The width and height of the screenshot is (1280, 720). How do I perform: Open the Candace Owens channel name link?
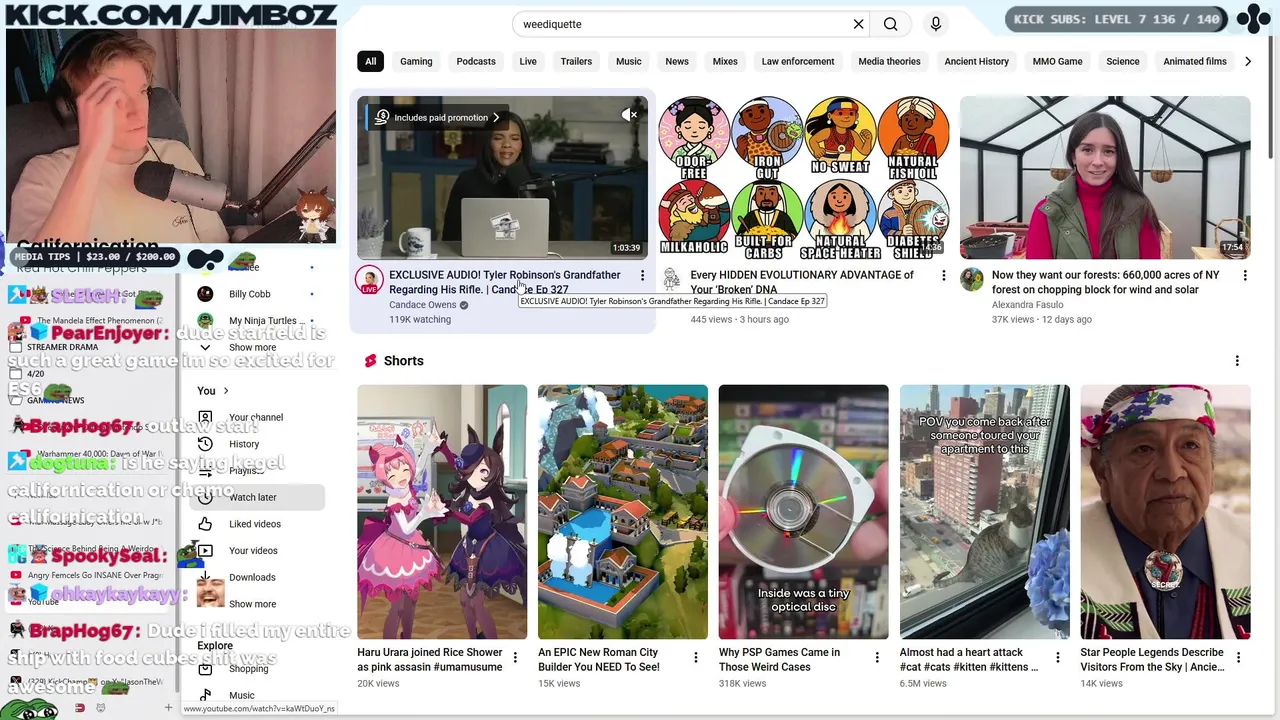pyautogui.click(x=422, y=305)
